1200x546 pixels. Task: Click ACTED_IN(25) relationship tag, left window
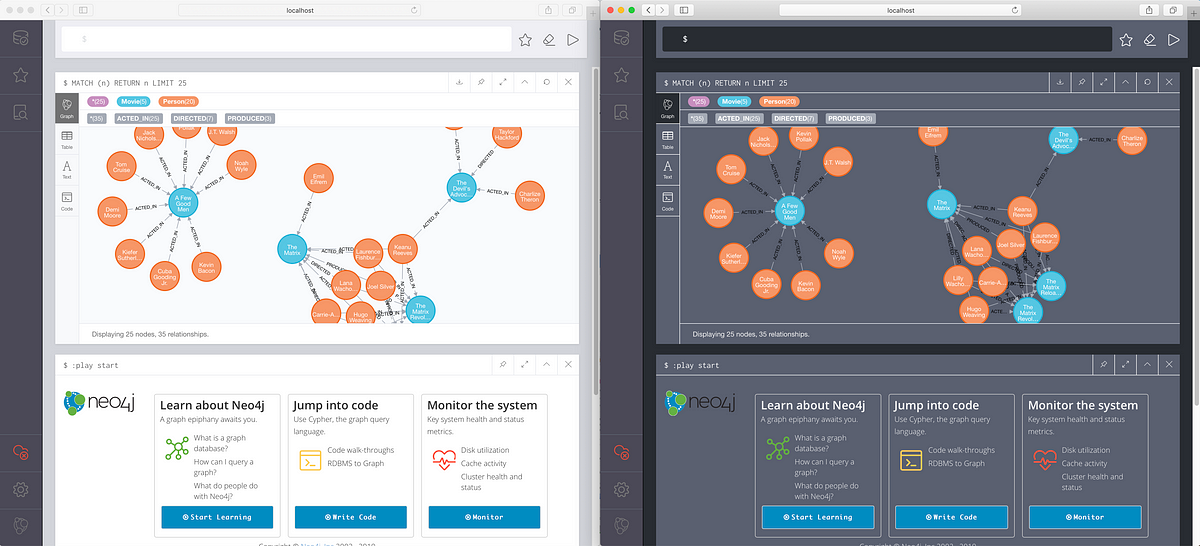(x=139, y=118)
